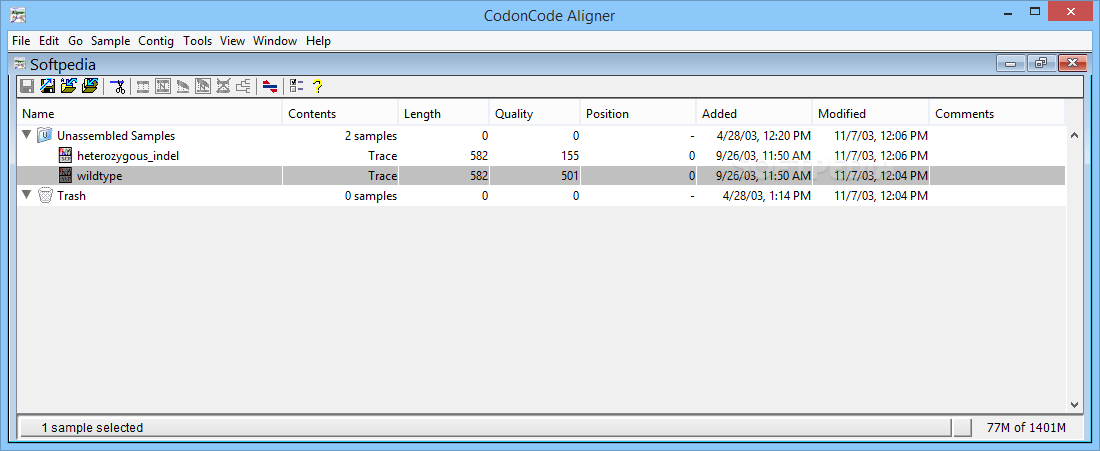Open the File menu
Screen dimensions: 1100x451
point(21,41)
